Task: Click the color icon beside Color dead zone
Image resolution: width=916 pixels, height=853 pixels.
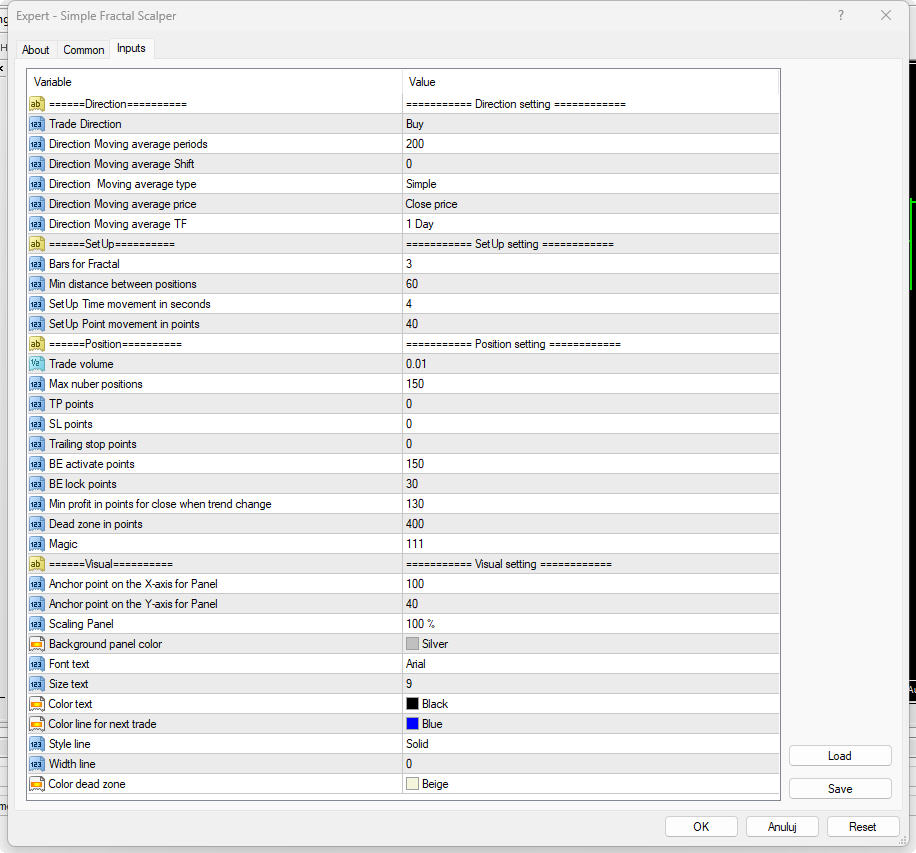Action: click(37, 784)
